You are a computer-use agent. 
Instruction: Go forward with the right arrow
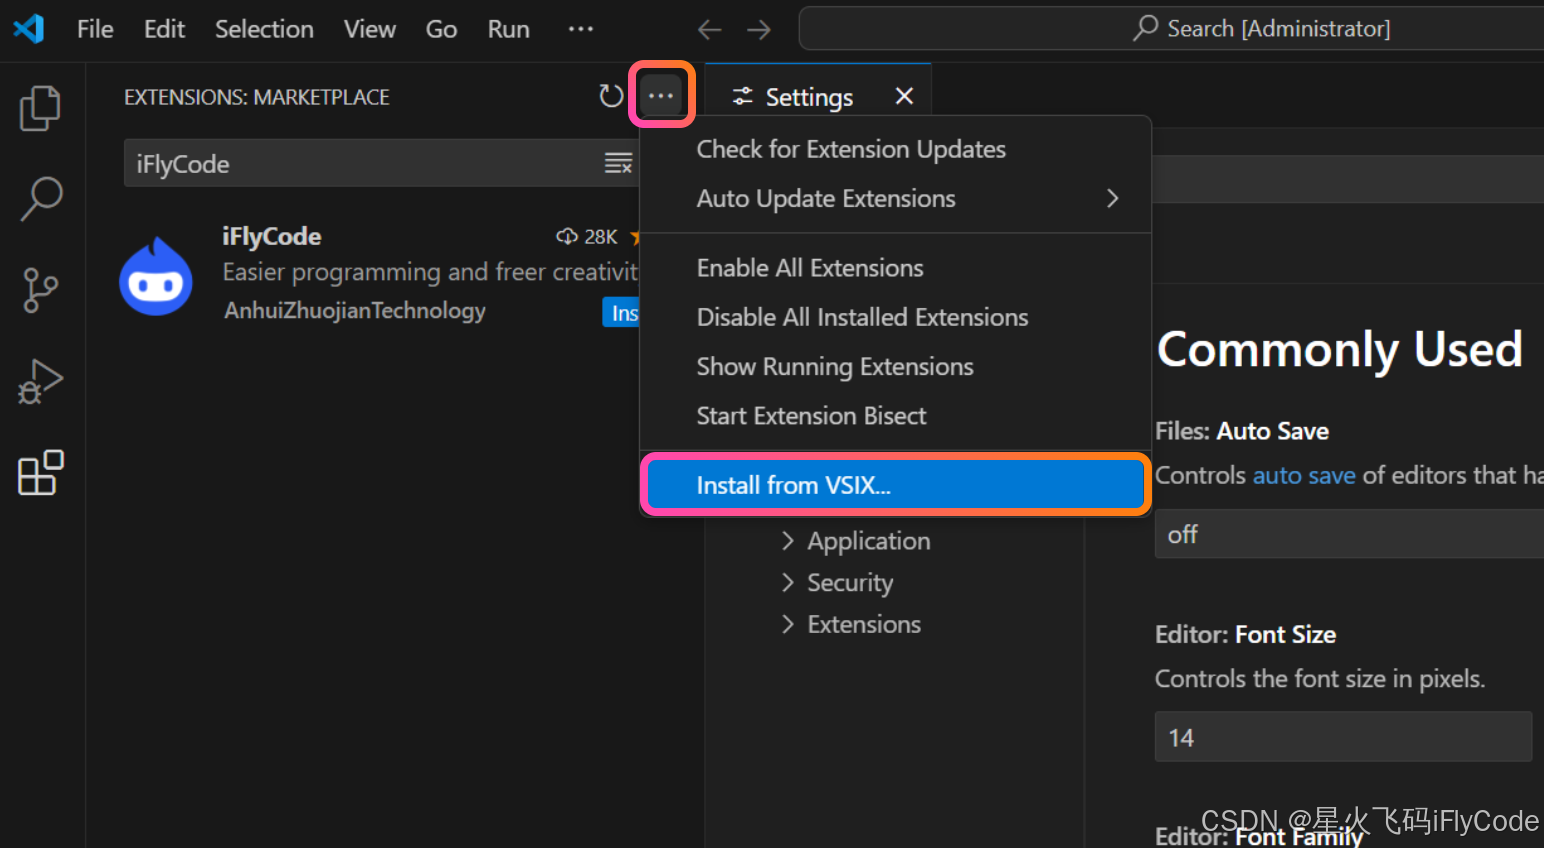click(x=760, y=30)
